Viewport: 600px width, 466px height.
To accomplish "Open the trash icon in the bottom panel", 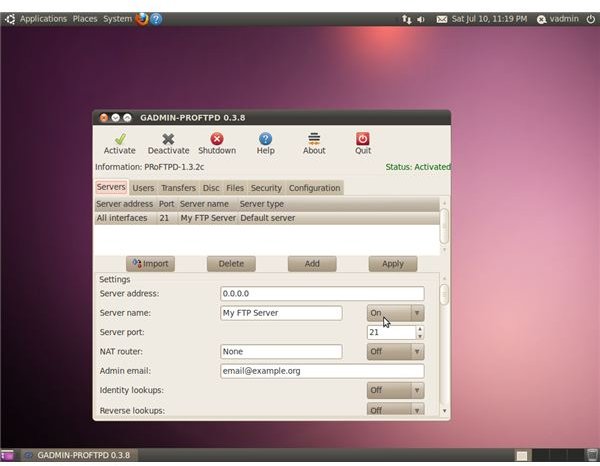I will tap(592, 455).
